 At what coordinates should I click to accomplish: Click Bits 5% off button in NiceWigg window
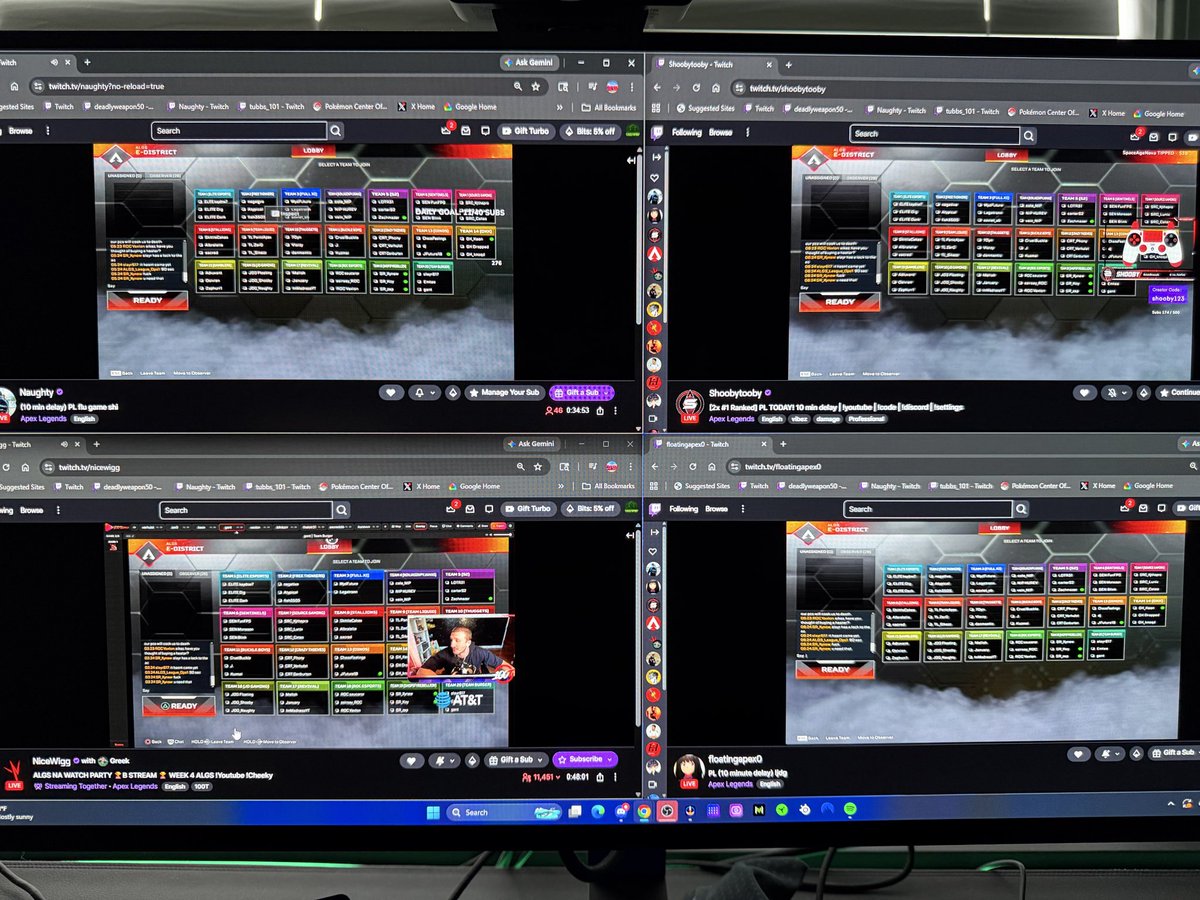click(589, 508)
